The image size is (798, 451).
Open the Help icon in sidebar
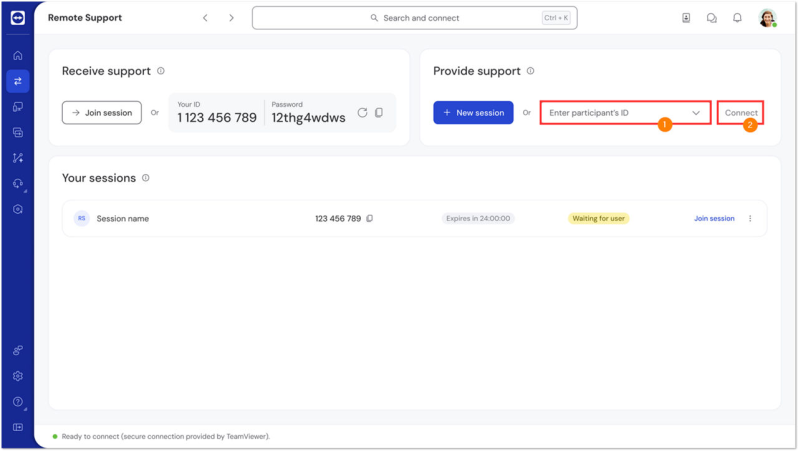tap(17, 402)
